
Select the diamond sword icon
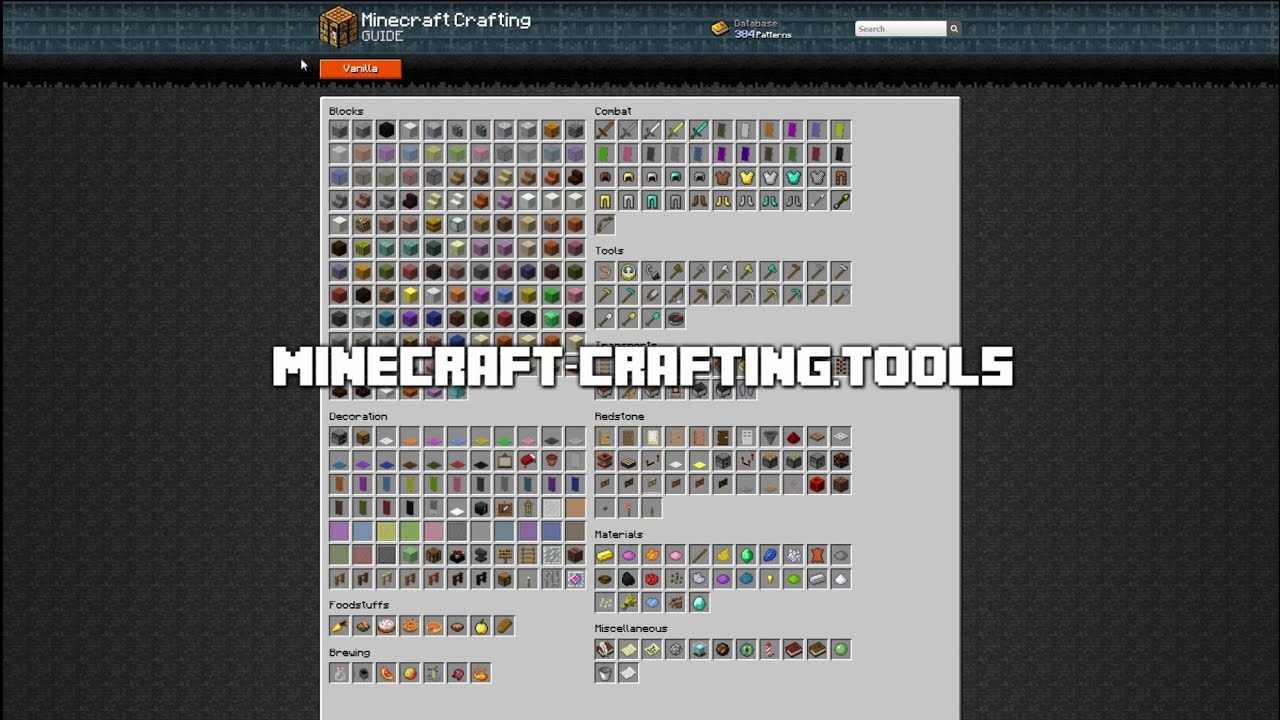pos(699,130)
